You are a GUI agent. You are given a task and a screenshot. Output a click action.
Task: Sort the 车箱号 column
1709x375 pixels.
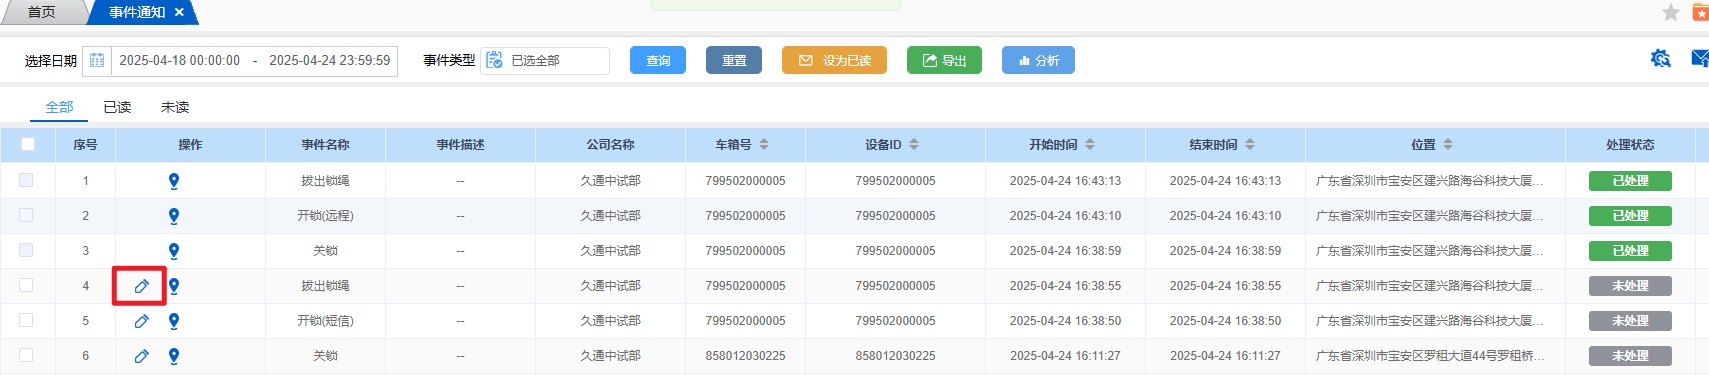pyautogui.click(x=764, y=145)
